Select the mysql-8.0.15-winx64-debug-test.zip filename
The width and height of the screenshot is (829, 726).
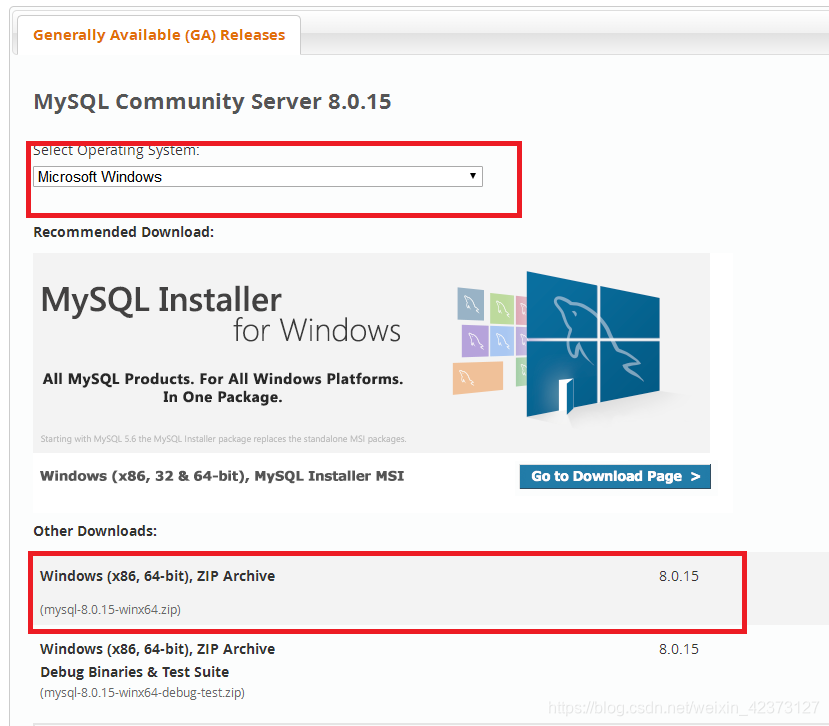coord(142,693)
